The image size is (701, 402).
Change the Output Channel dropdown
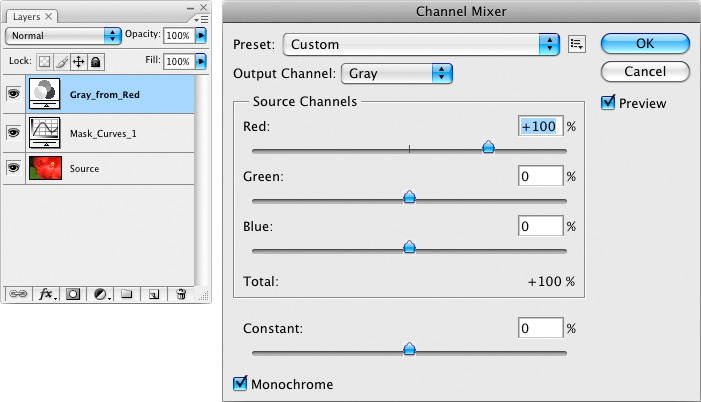[398, 73]
